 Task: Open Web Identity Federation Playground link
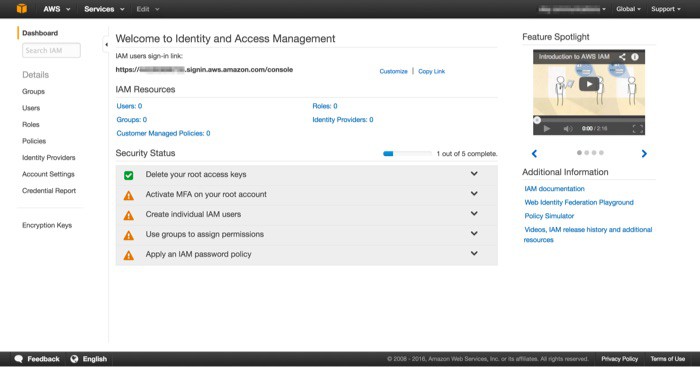pyautogui.click(x=579, y=202)
